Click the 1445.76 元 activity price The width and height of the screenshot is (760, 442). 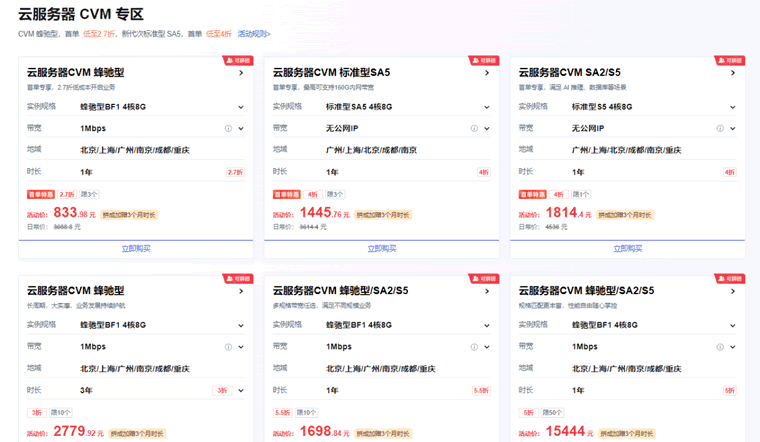[x=324, y=213]
